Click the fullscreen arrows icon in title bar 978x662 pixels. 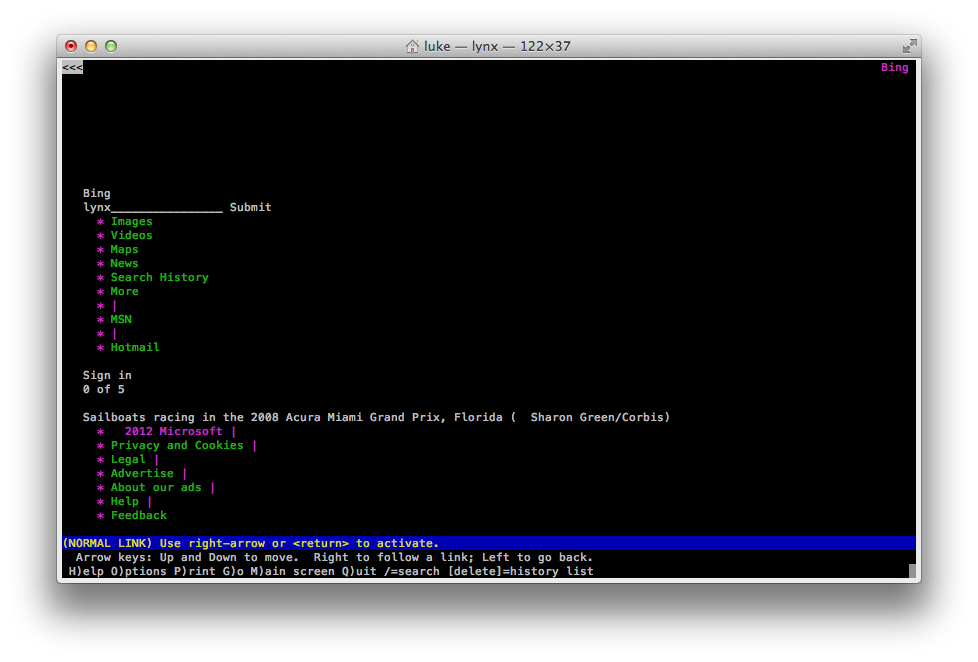coord(908,46)
